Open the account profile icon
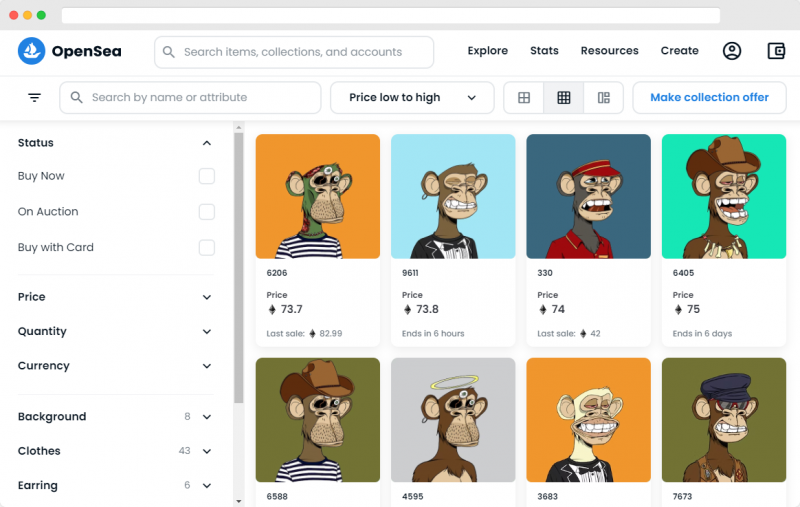Screen dimensions: 800x507 point(732,51)
